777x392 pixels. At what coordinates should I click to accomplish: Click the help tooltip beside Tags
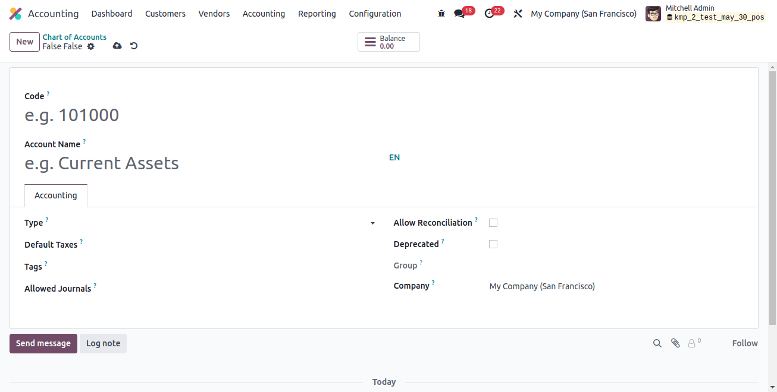coord(46,264)
